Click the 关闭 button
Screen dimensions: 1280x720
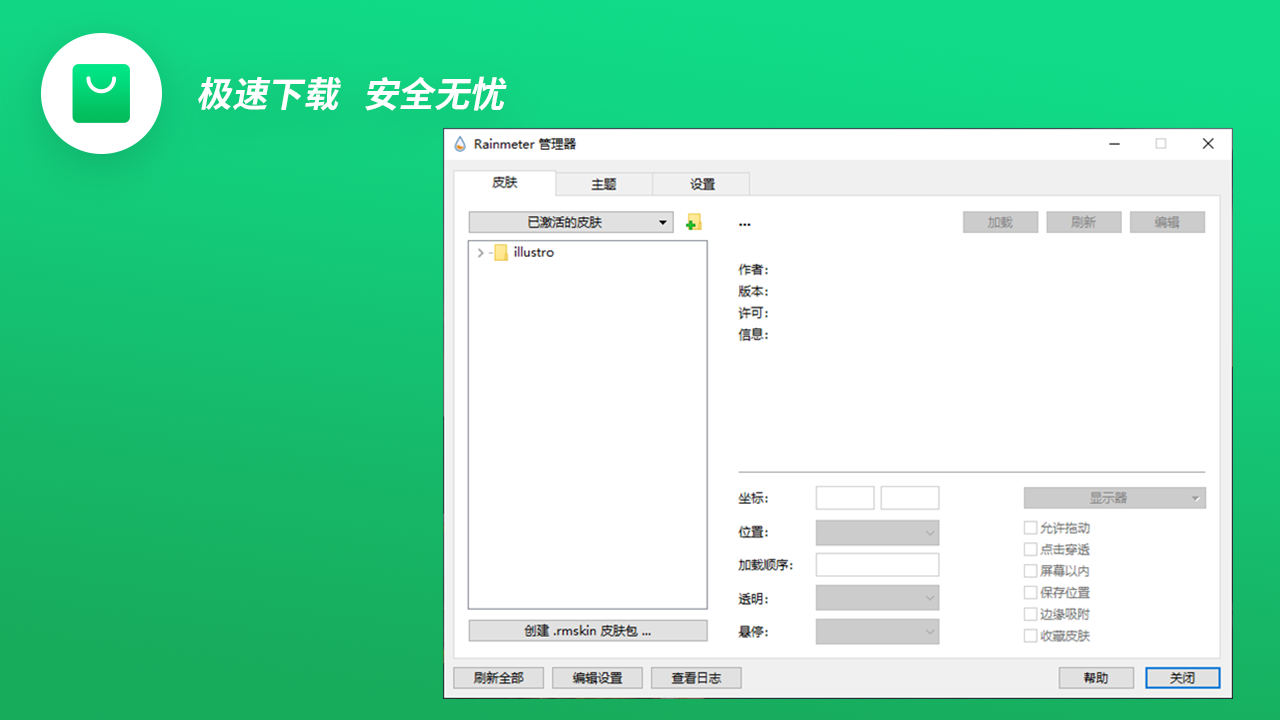[x=1183, y=678]
